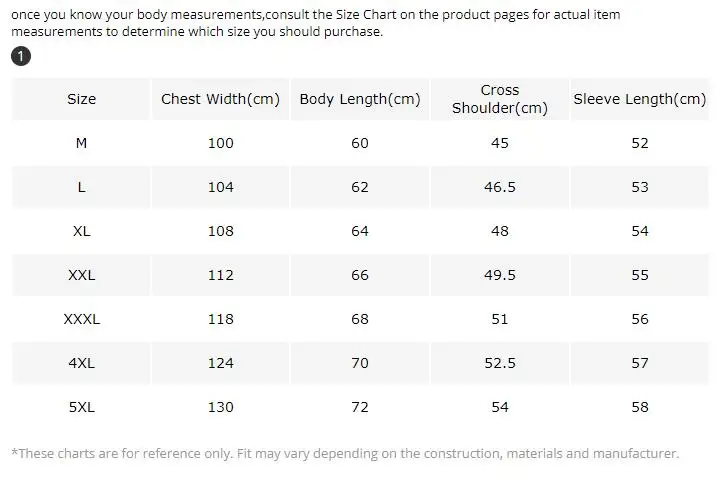
Task: Click the XXL size row label
Action: (x=81, y=275)
